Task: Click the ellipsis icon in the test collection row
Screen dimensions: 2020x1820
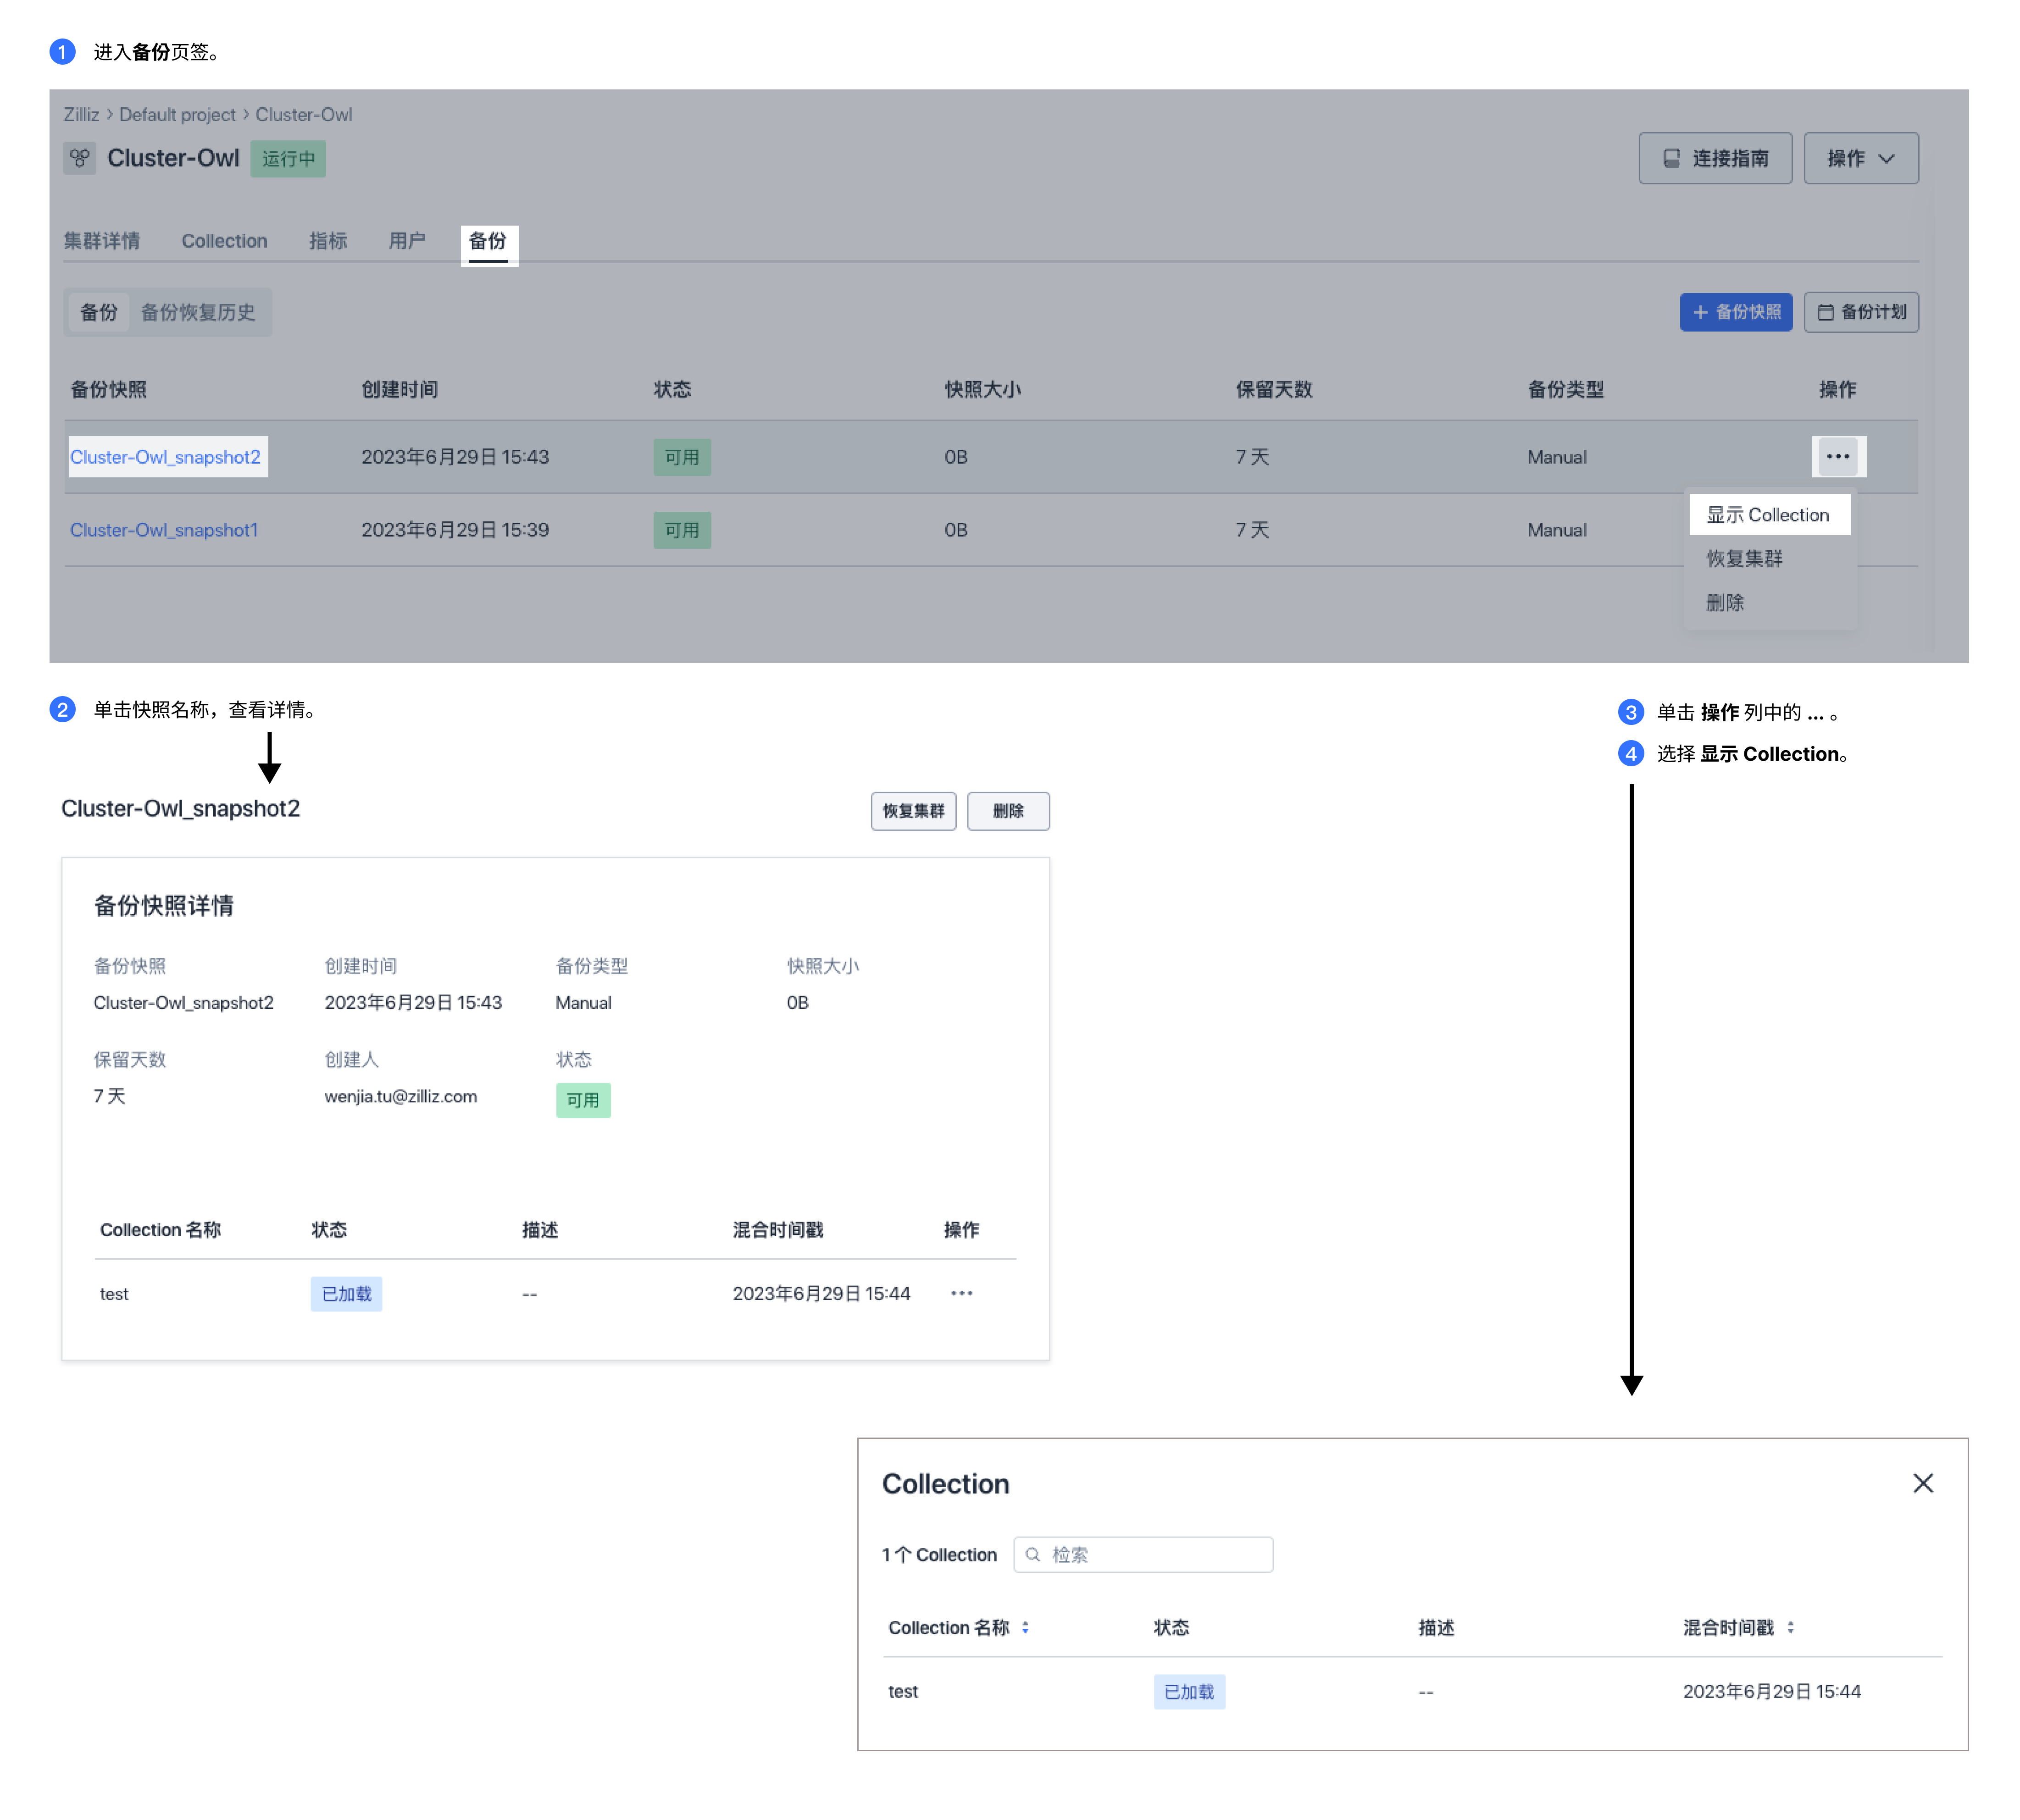Action: click(x=961, y=1293)
